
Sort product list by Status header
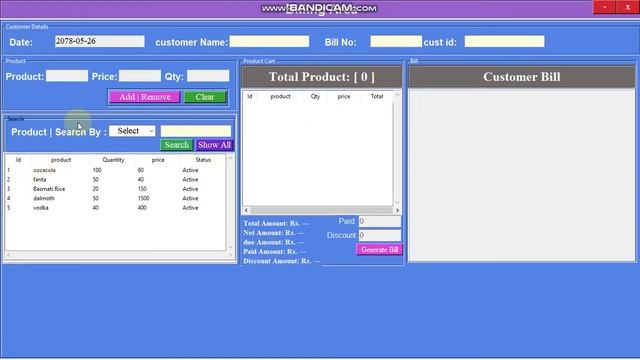point(203,160)
